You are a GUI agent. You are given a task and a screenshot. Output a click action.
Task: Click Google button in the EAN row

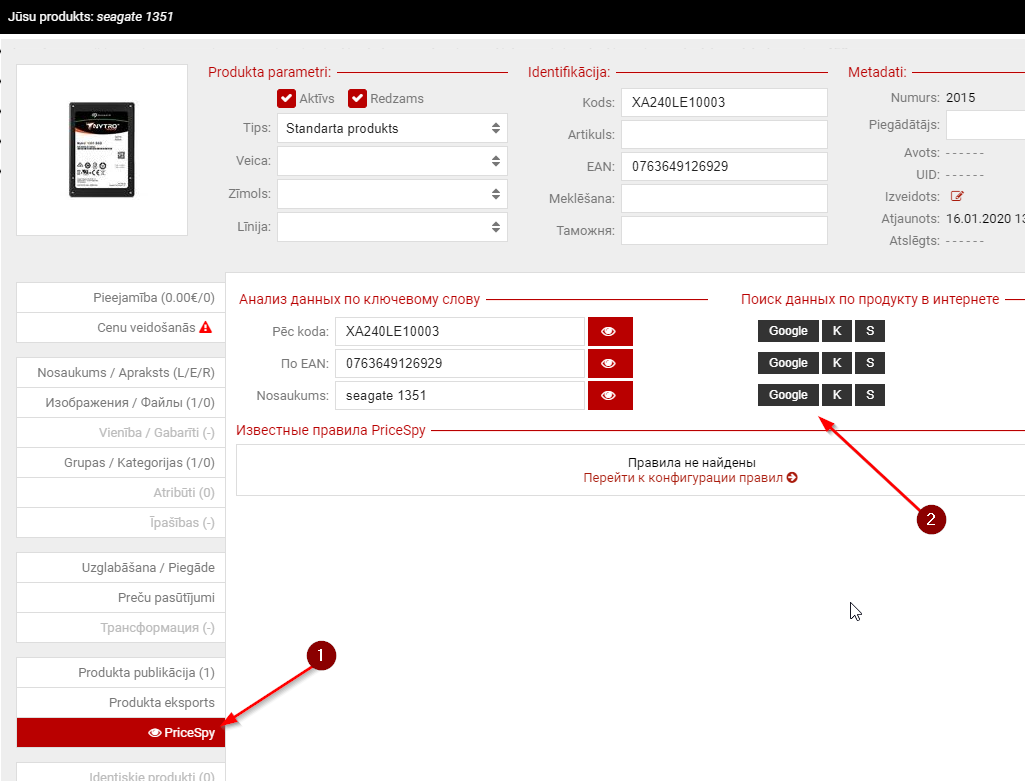pos(788,363)
